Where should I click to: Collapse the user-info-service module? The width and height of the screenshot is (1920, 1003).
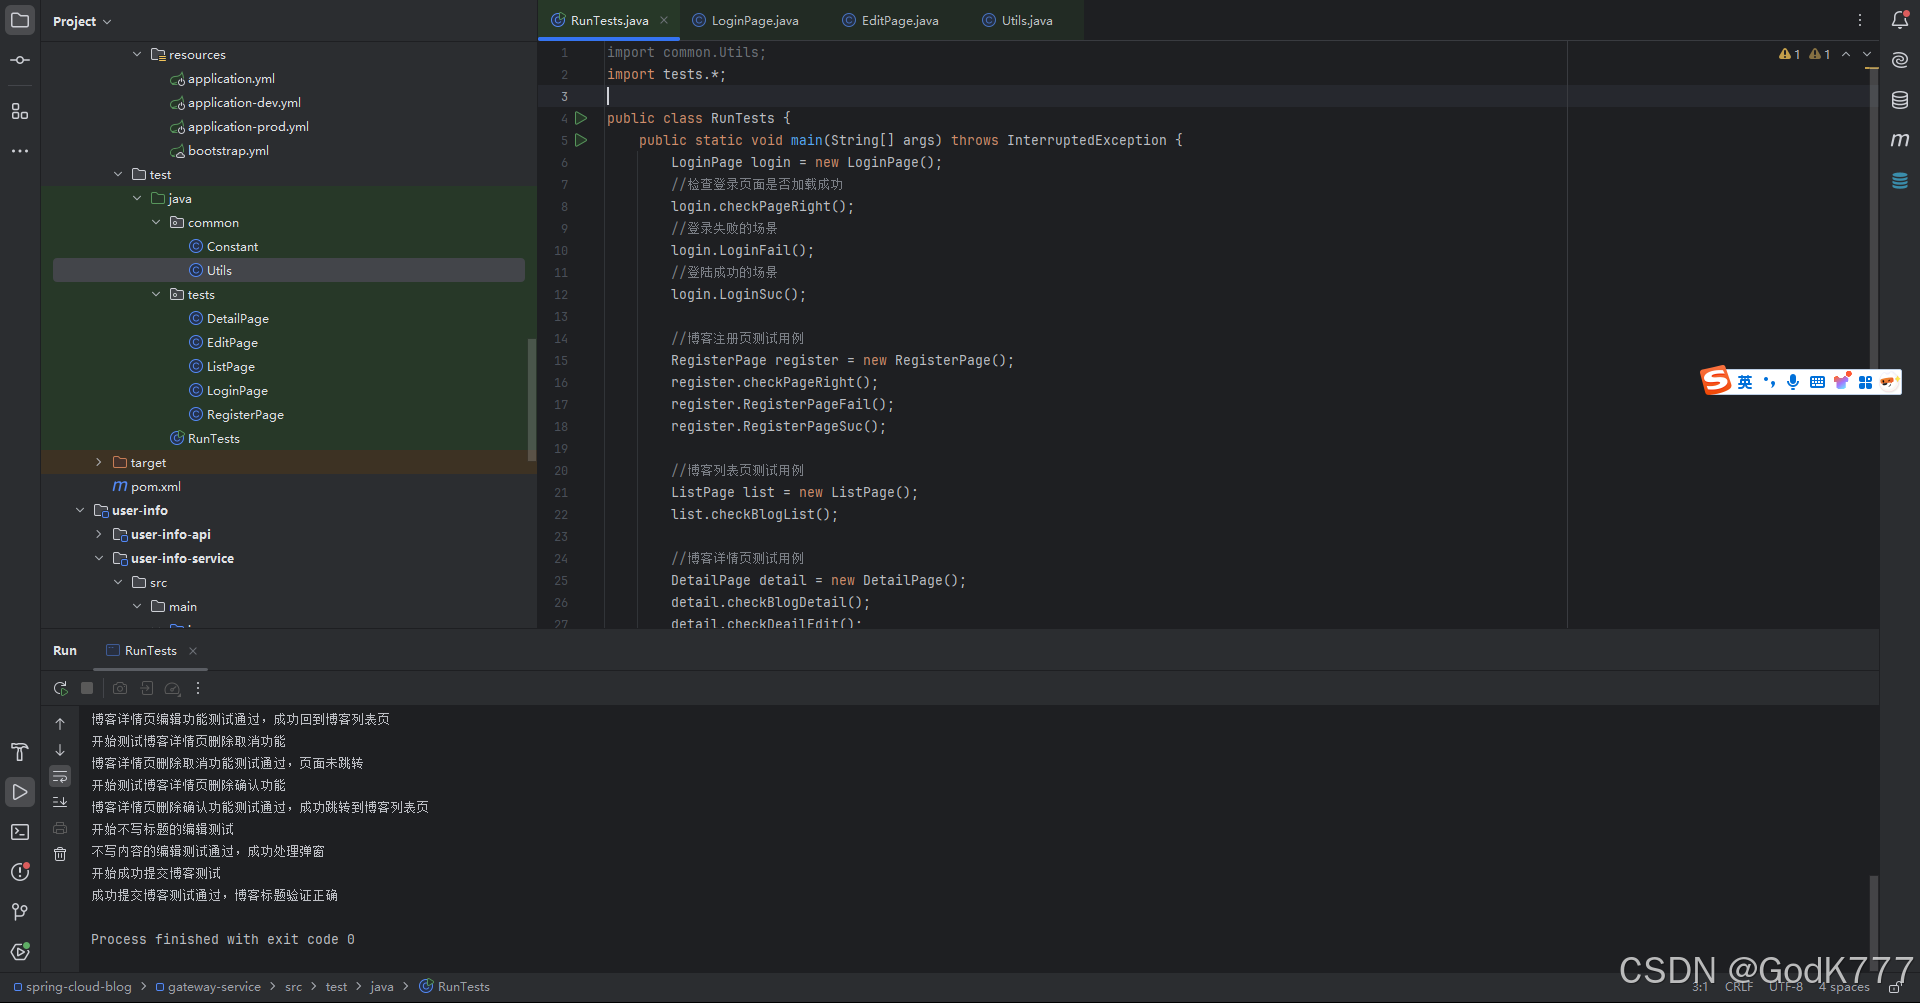pos(99,558)
